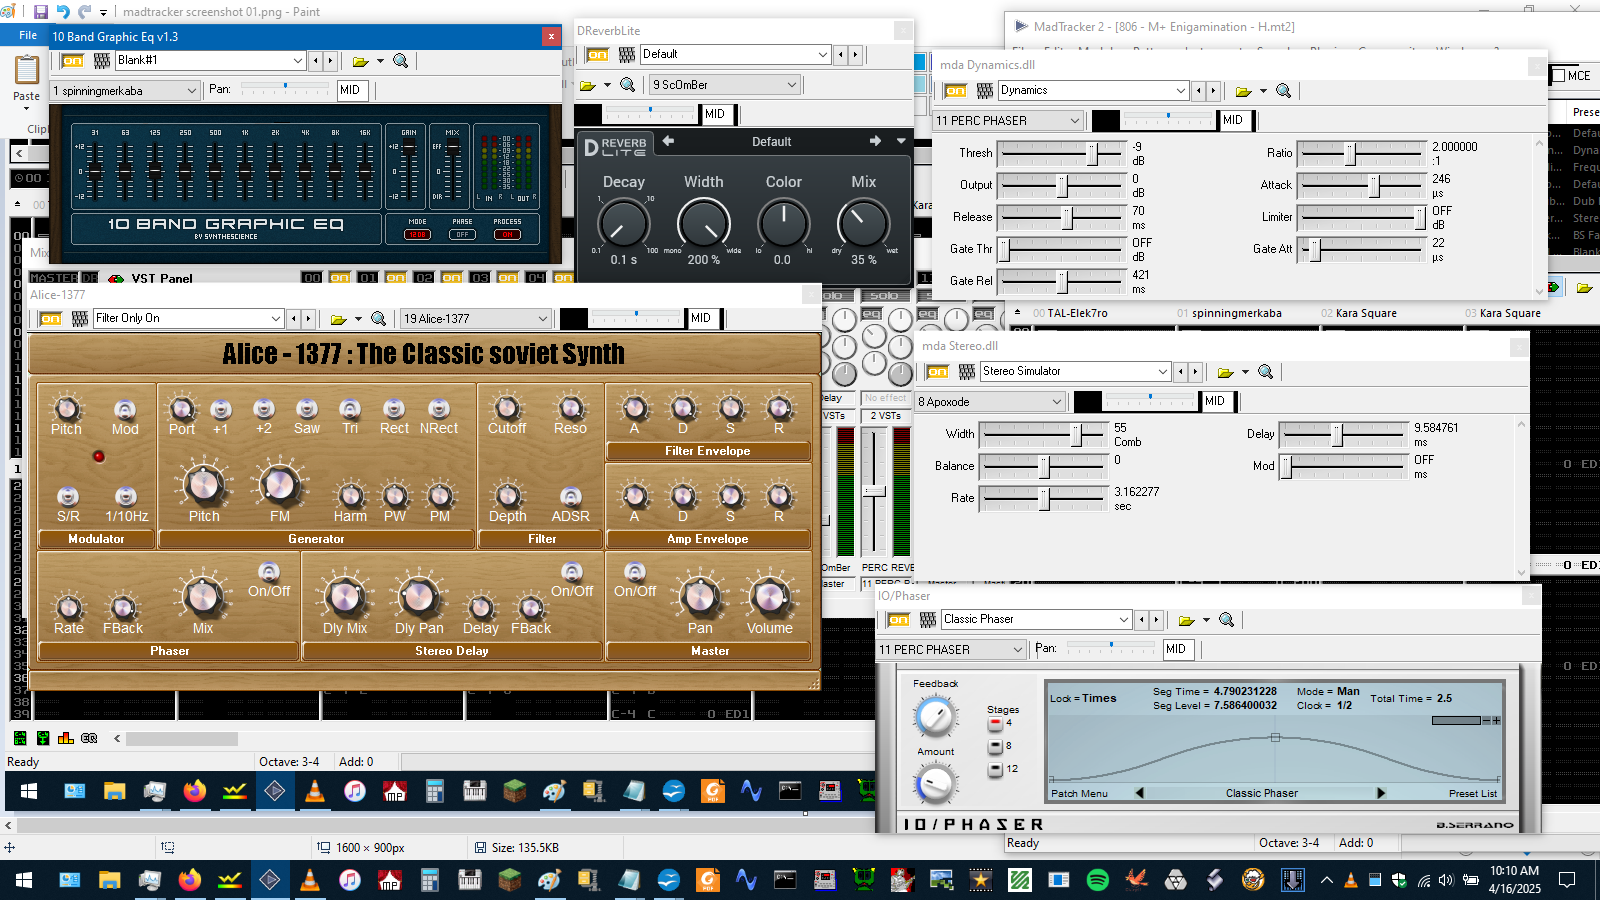Open Patch Menu in IO/Phaser display
The height and width of the screenshot is (900, 1600).
(x=1079, y=794)
